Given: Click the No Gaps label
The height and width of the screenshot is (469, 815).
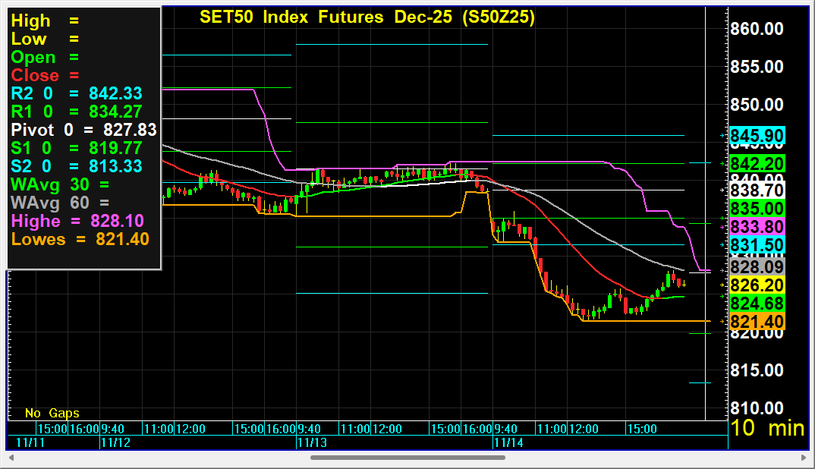Looking at the screenshot, I should click(52, 413).
